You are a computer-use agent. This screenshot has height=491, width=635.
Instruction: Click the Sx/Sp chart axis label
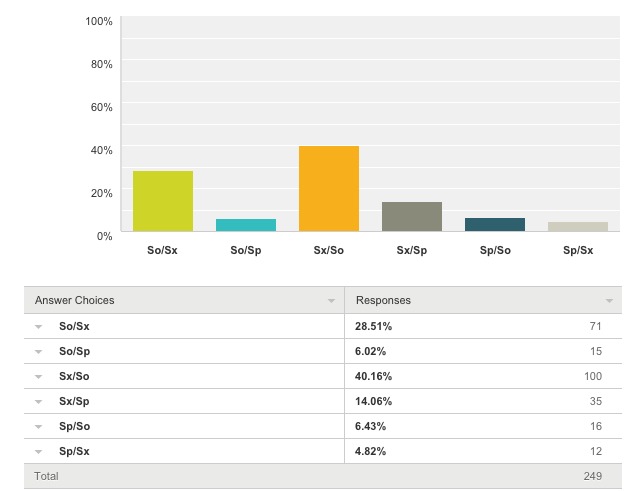(x=412, y=250)
